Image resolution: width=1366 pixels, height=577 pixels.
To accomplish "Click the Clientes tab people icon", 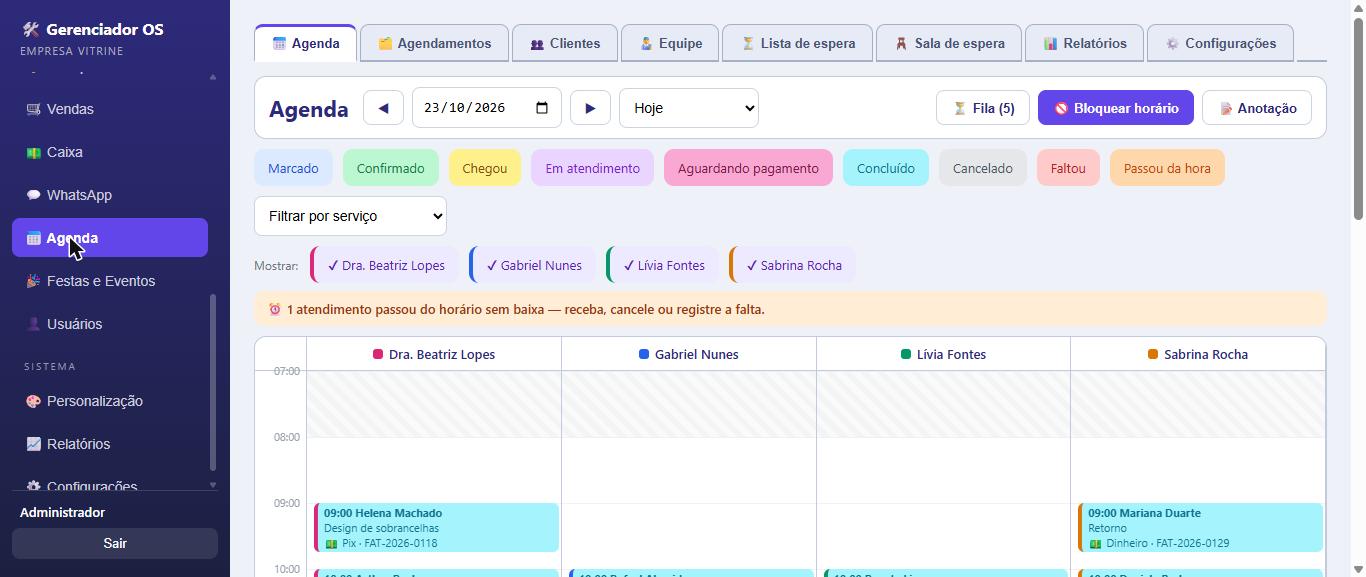I will coord(537,44).
